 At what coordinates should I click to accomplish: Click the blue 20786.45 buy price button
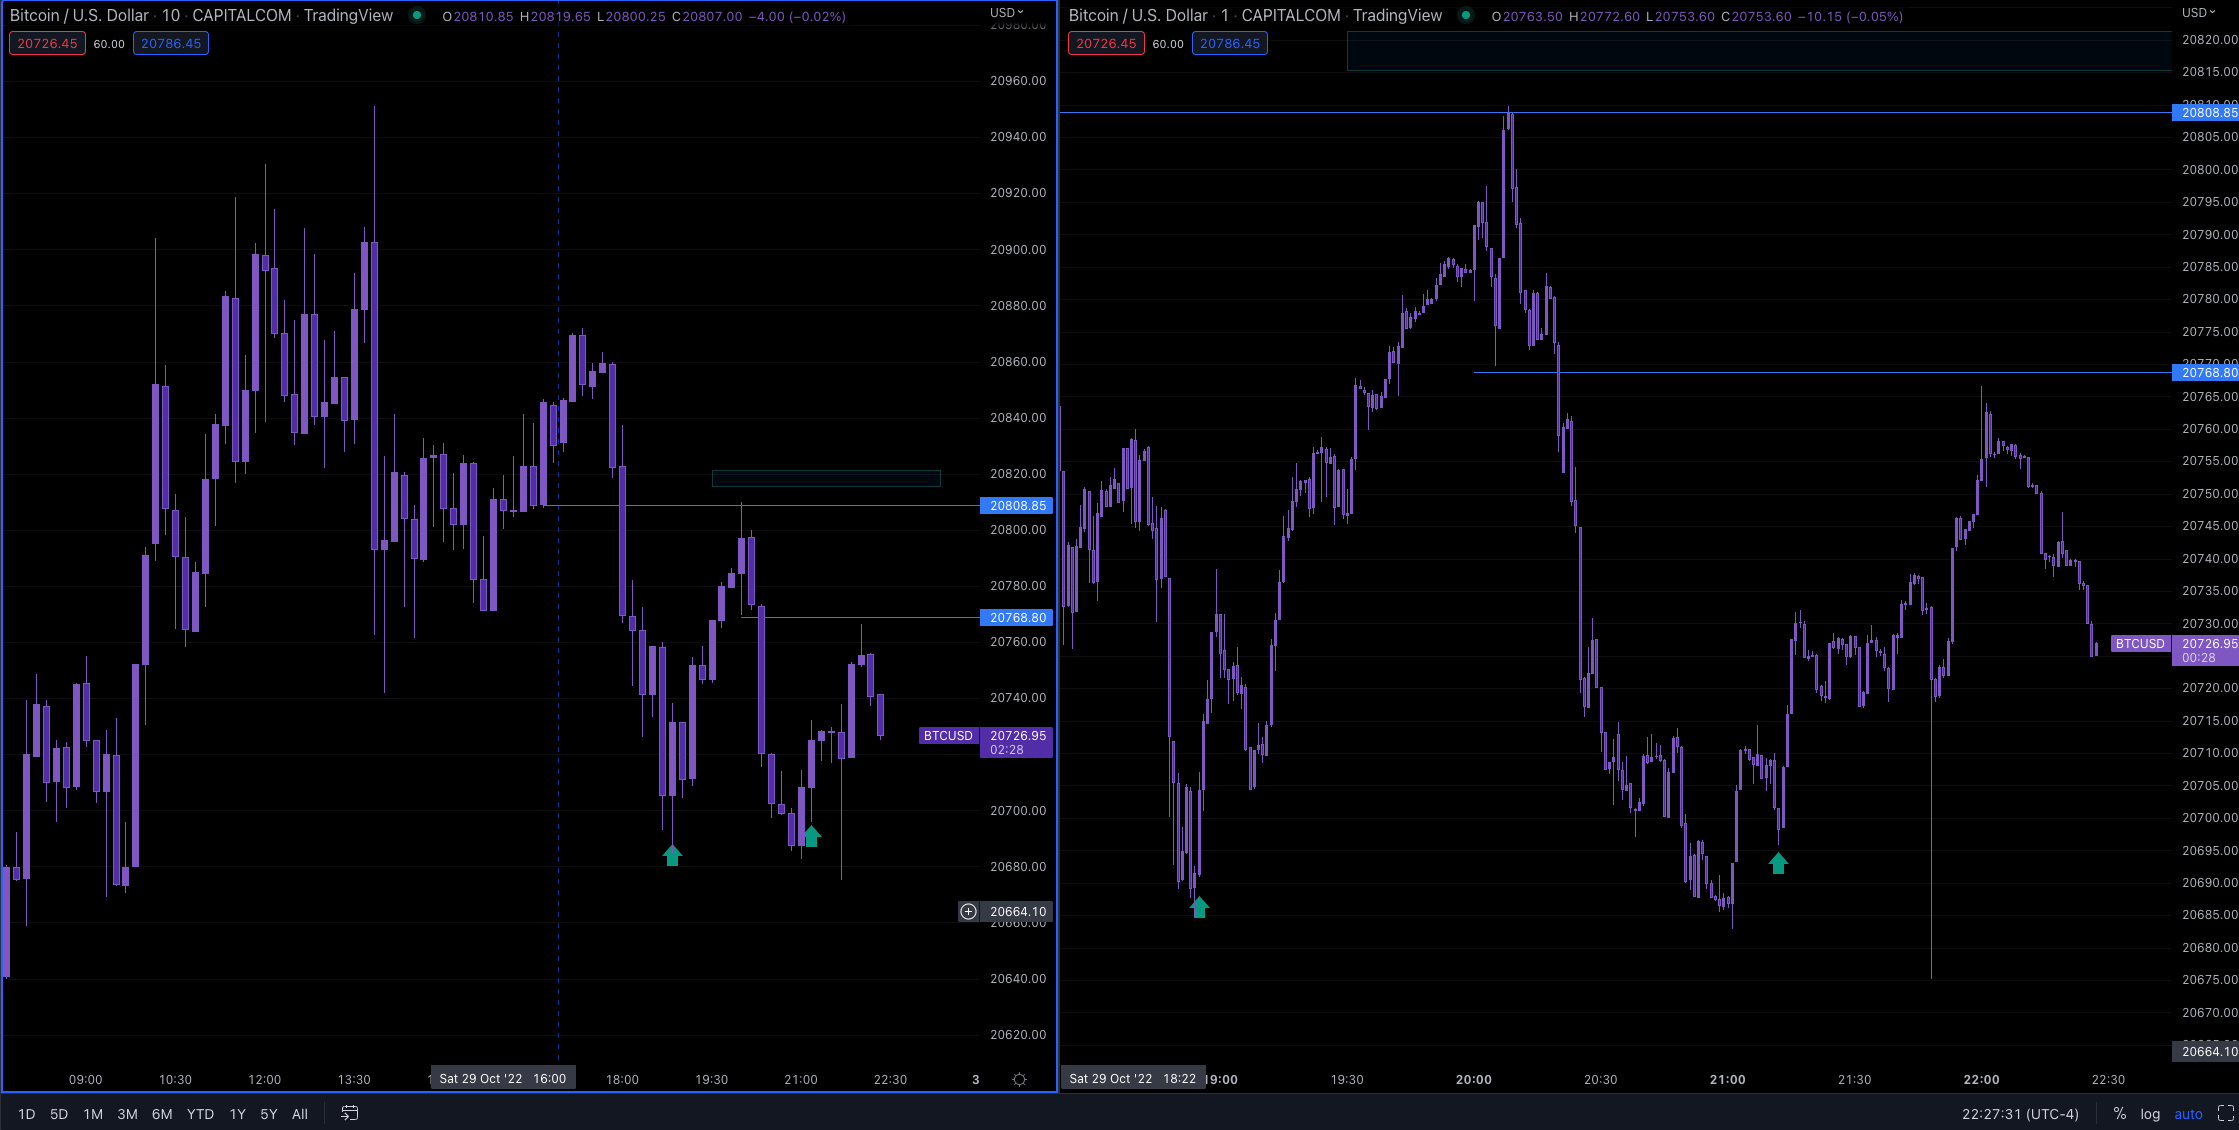click(170, 43)
